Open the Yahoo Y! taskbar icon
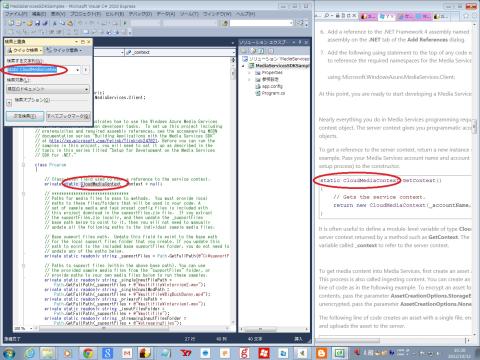Screen dimensions: 480x360 tap(185, 353)
